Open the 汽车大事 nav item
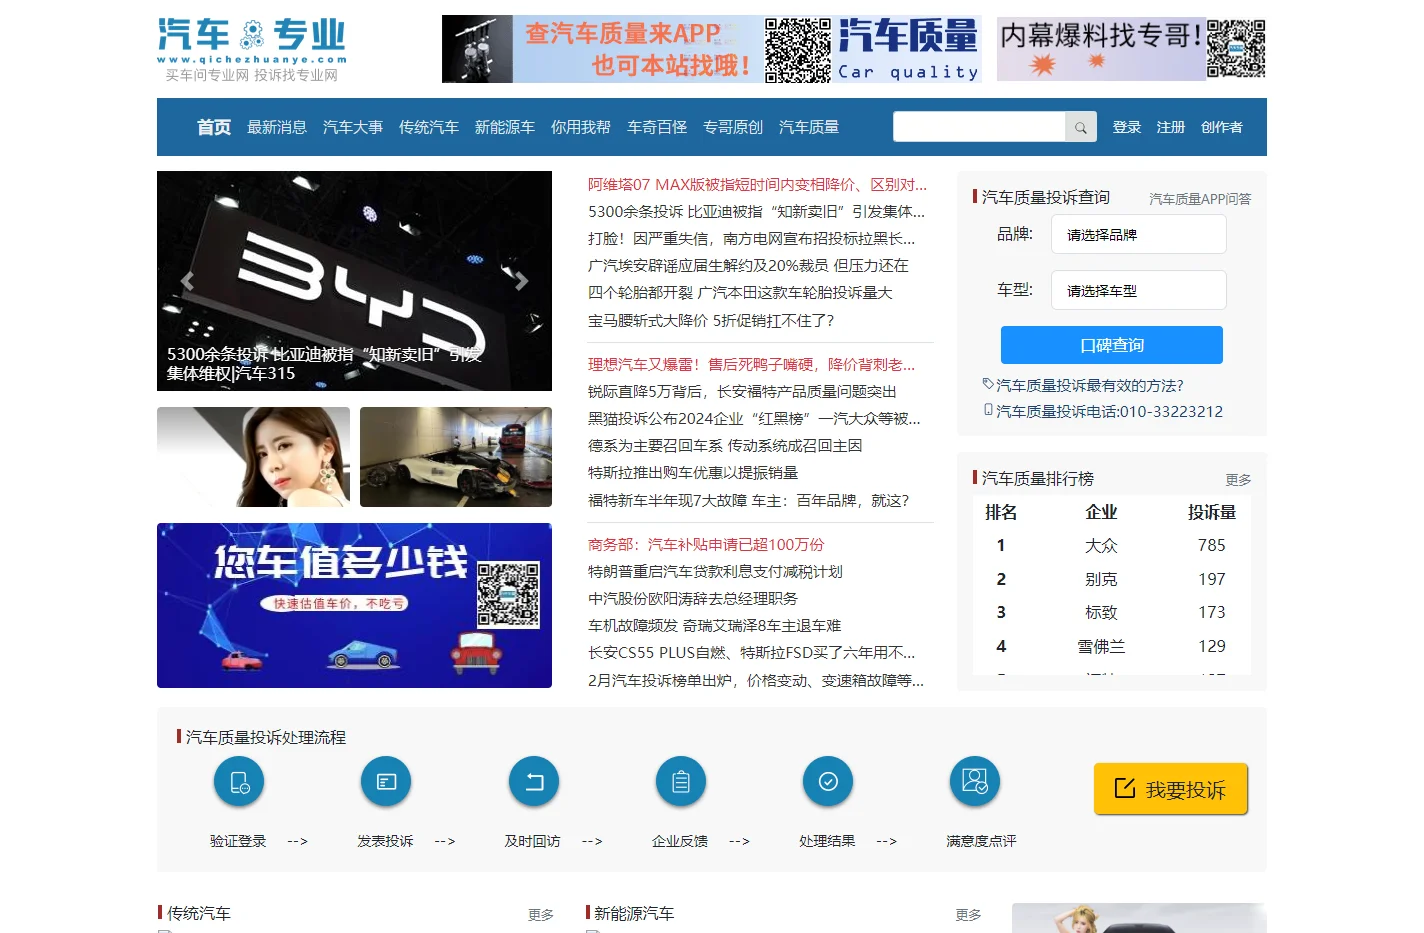Viewport: 1424px width, 933px height. [353, 127]
